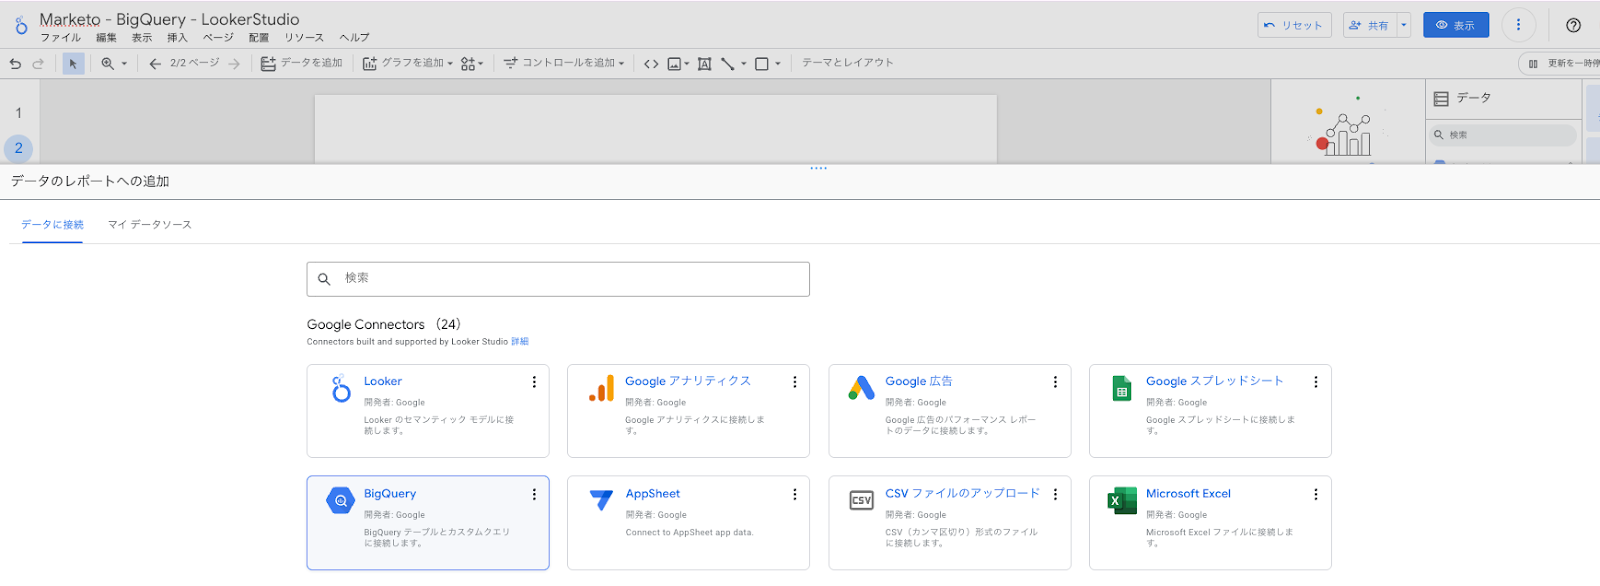Open the 編集 menu

[106, 38]
